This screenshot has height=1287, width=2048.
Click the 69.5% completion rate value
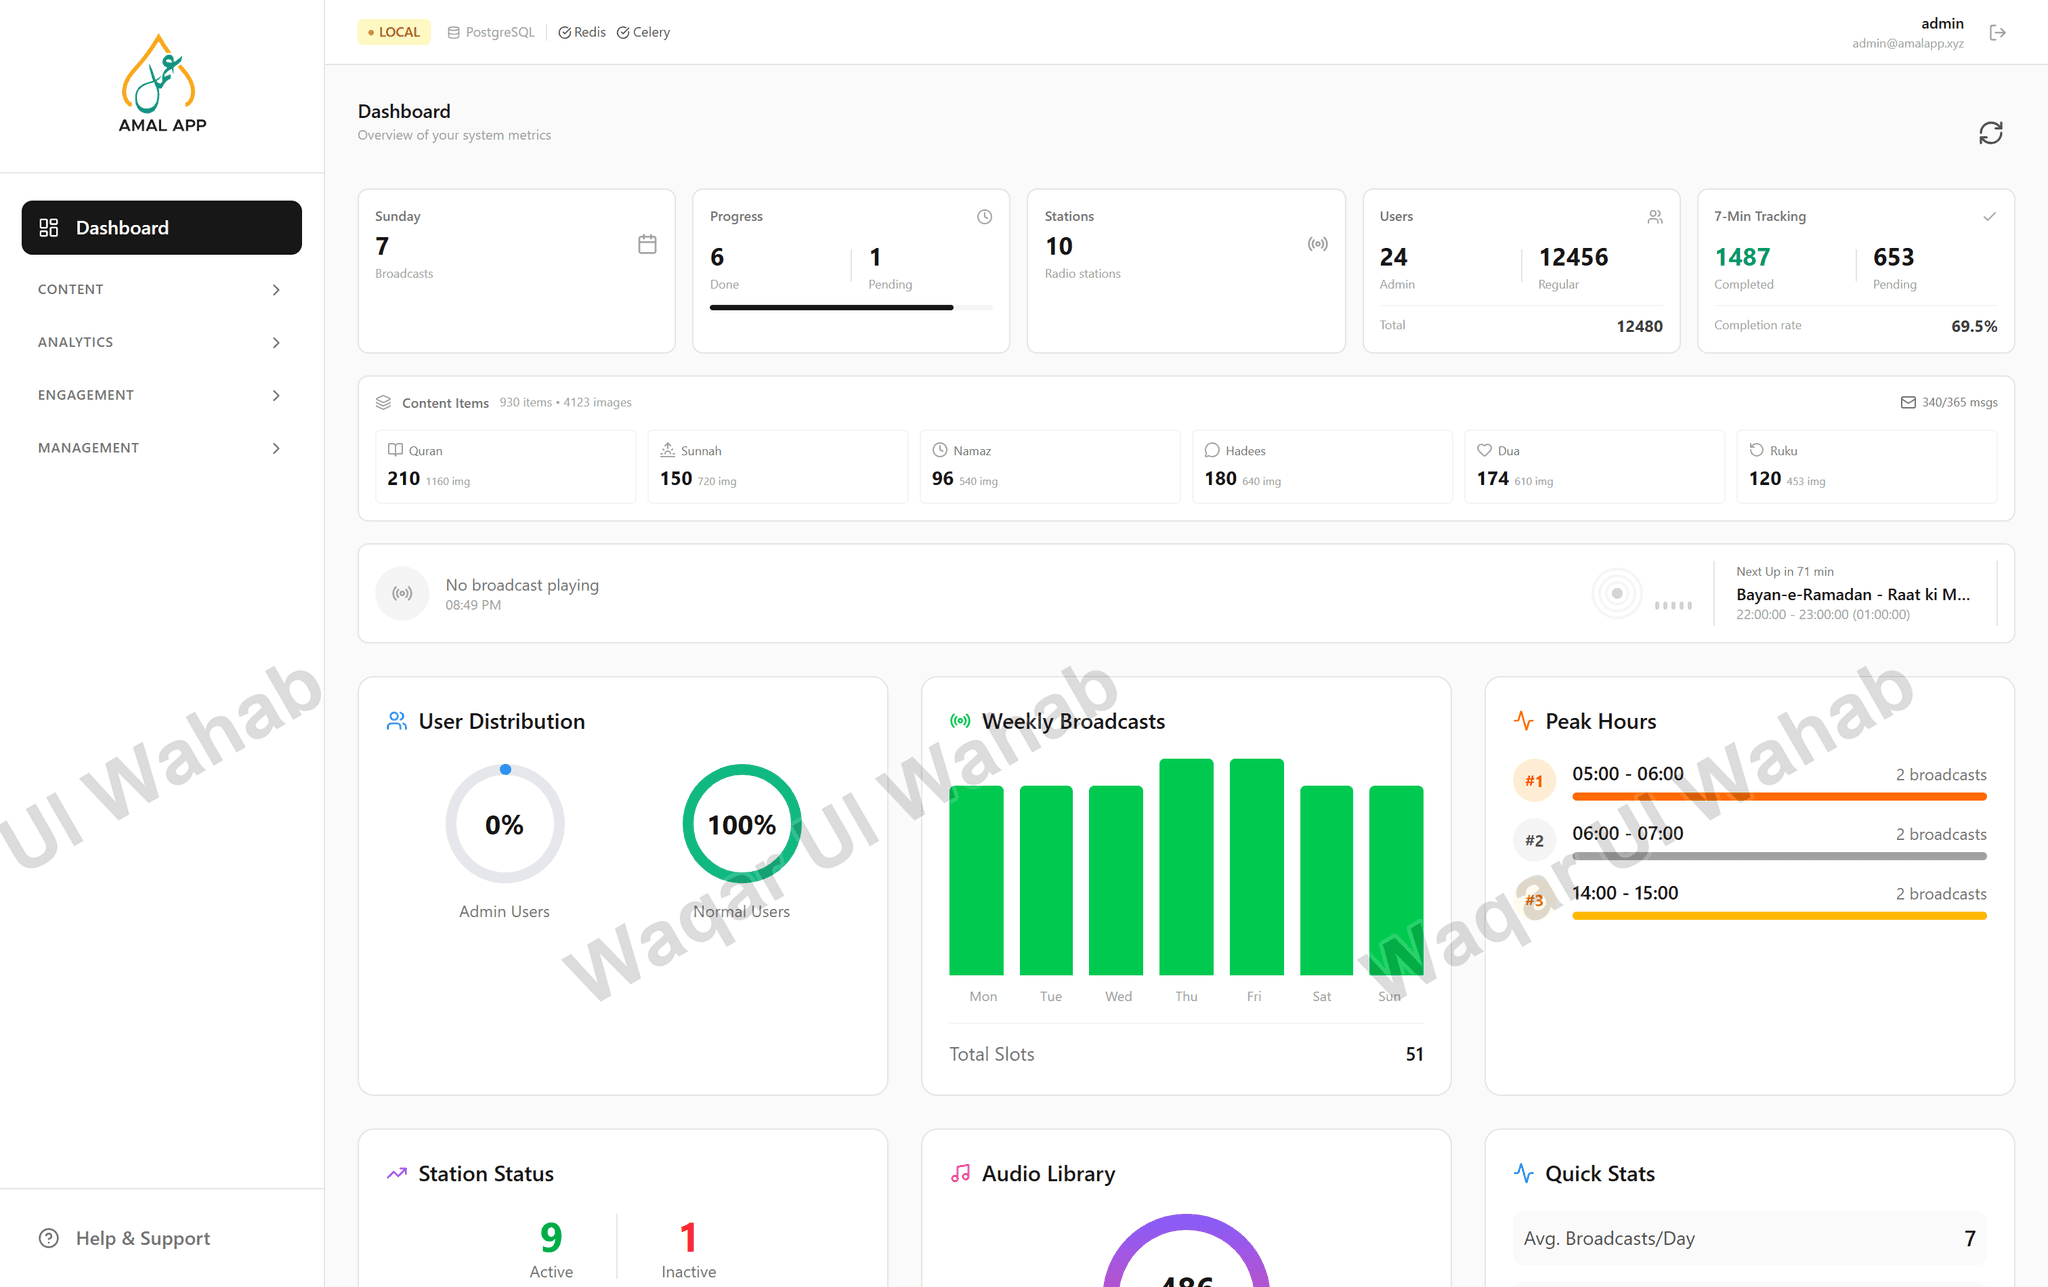1974,326
